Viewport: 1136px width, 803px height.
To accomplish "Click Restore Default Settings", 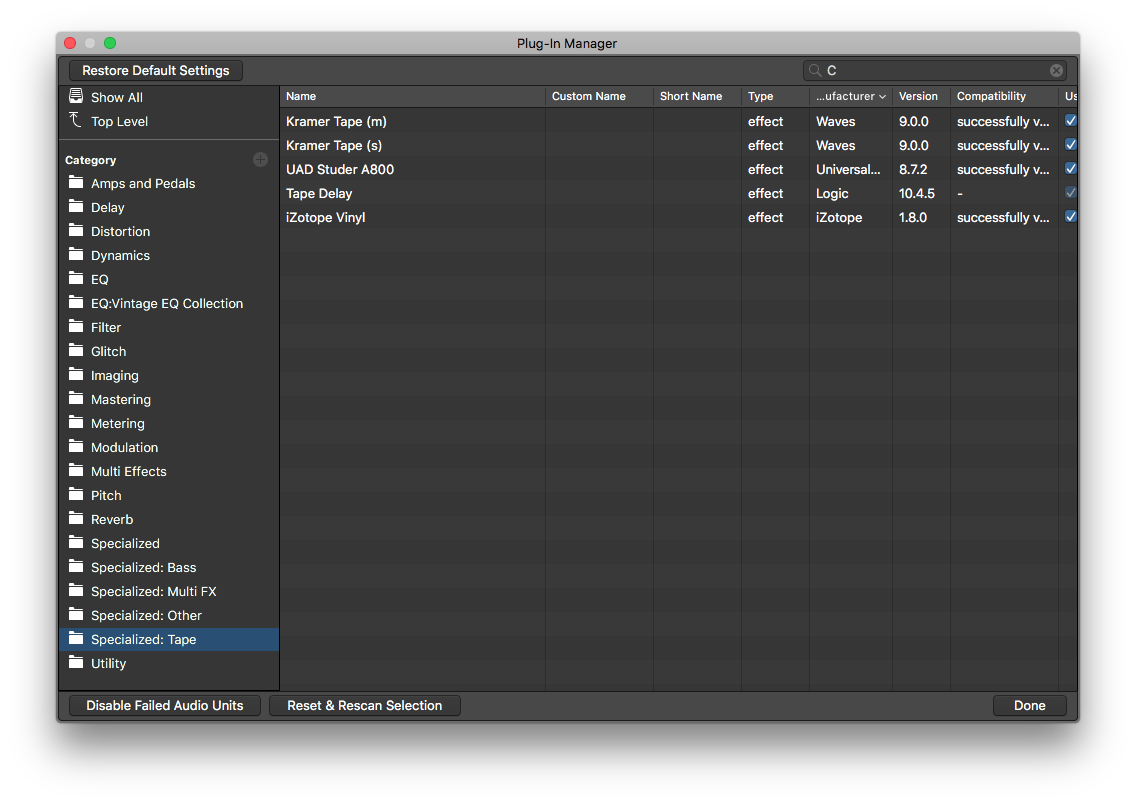I will click(155, 70).
